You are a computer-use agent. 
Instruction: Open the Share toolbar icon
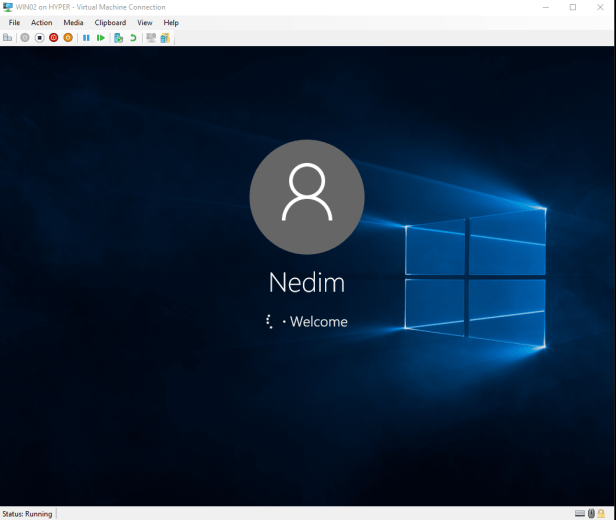click(165, 38)
